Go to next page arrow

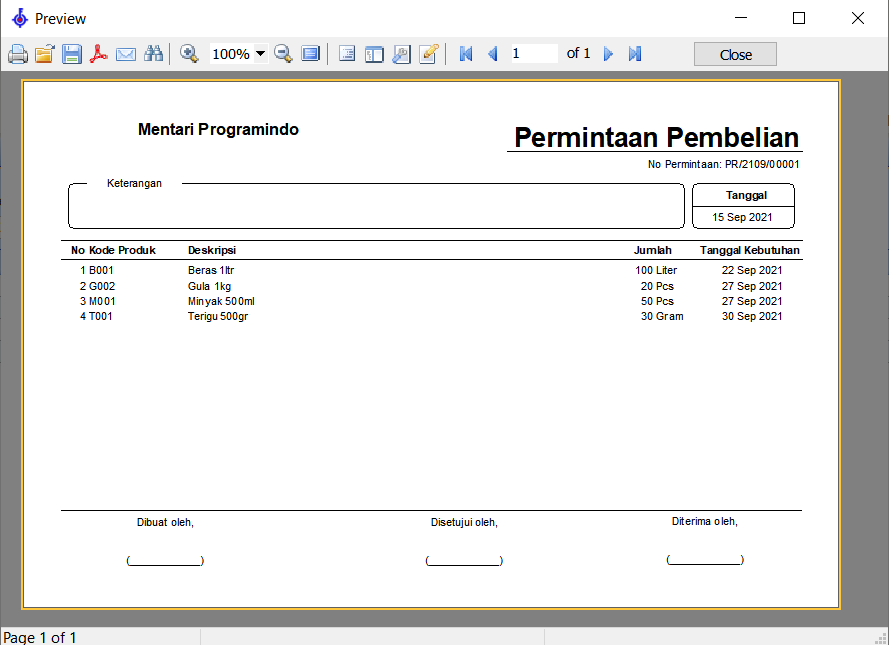click(x=608, y=54)
